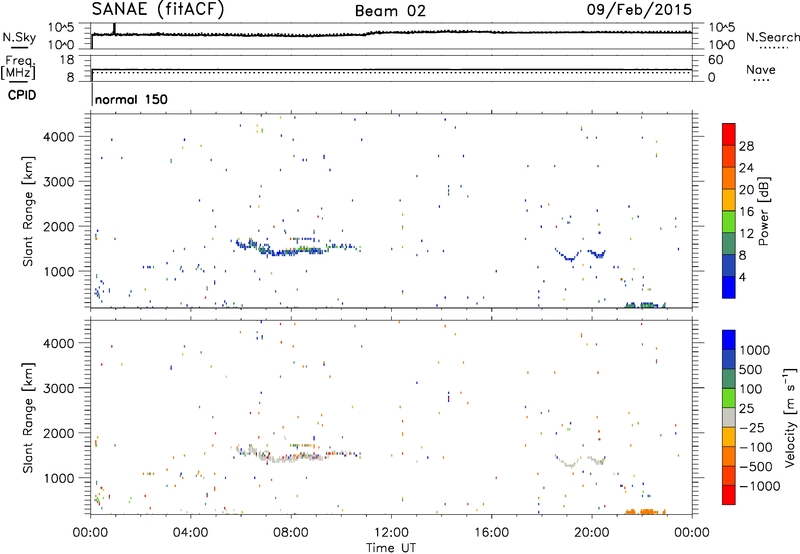Click the '12:00' time axis tick label
The image size is (800, 554).
pos(391,533)
